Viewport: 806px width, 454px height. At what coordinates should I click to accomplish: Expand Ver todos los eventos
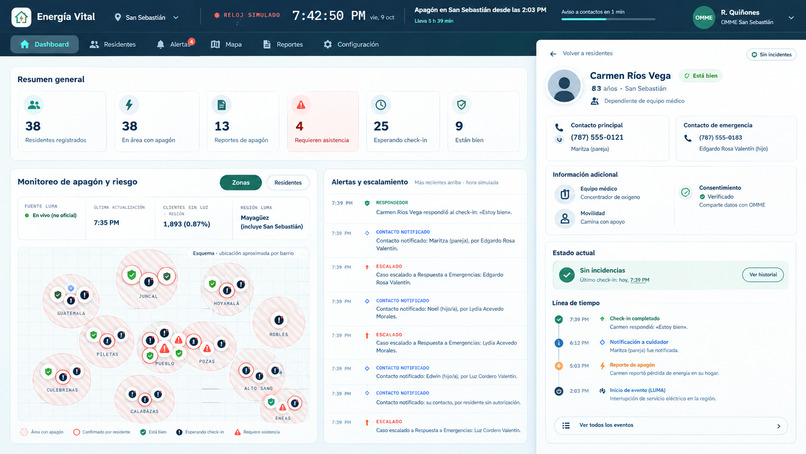click(x=671, y=426)
